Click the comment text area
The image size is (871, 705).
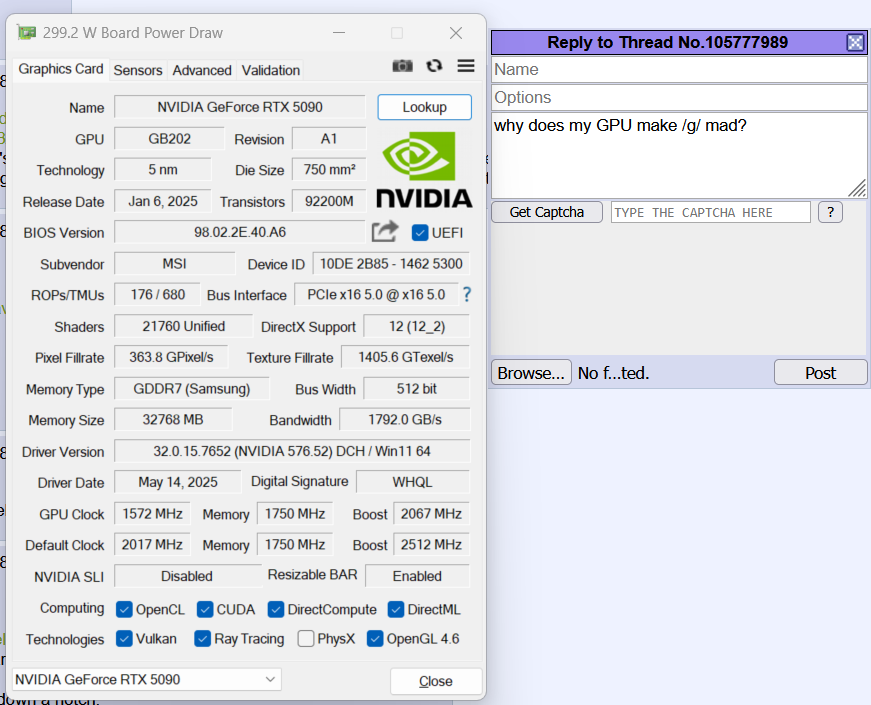click(679, 156)
